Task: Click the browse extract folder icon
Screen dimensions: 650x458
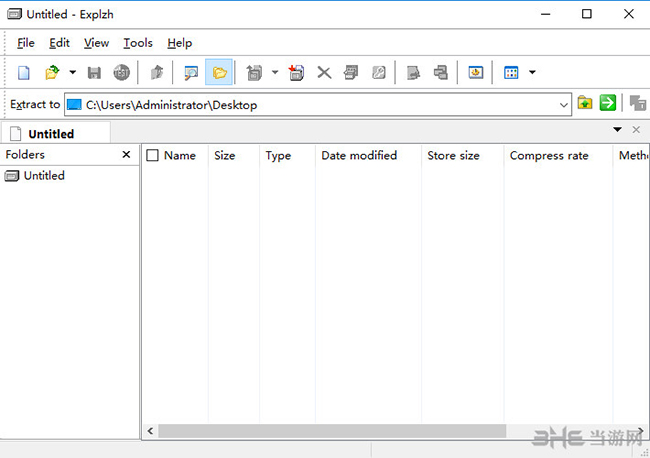Action: pyautogui.click(x=586, y=103)
